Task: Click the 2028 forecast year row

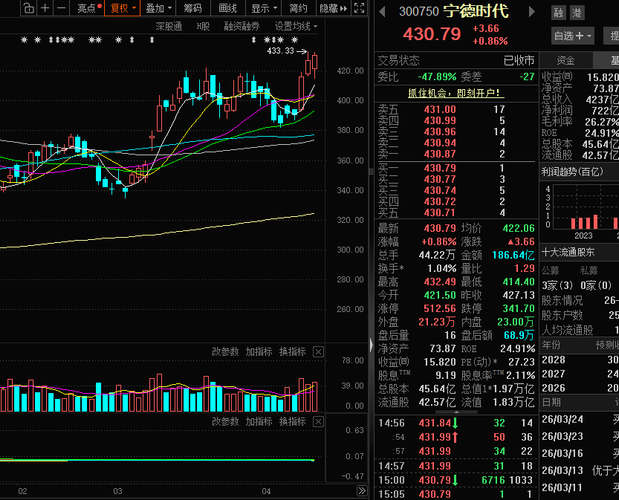Action: click(580, 360)
